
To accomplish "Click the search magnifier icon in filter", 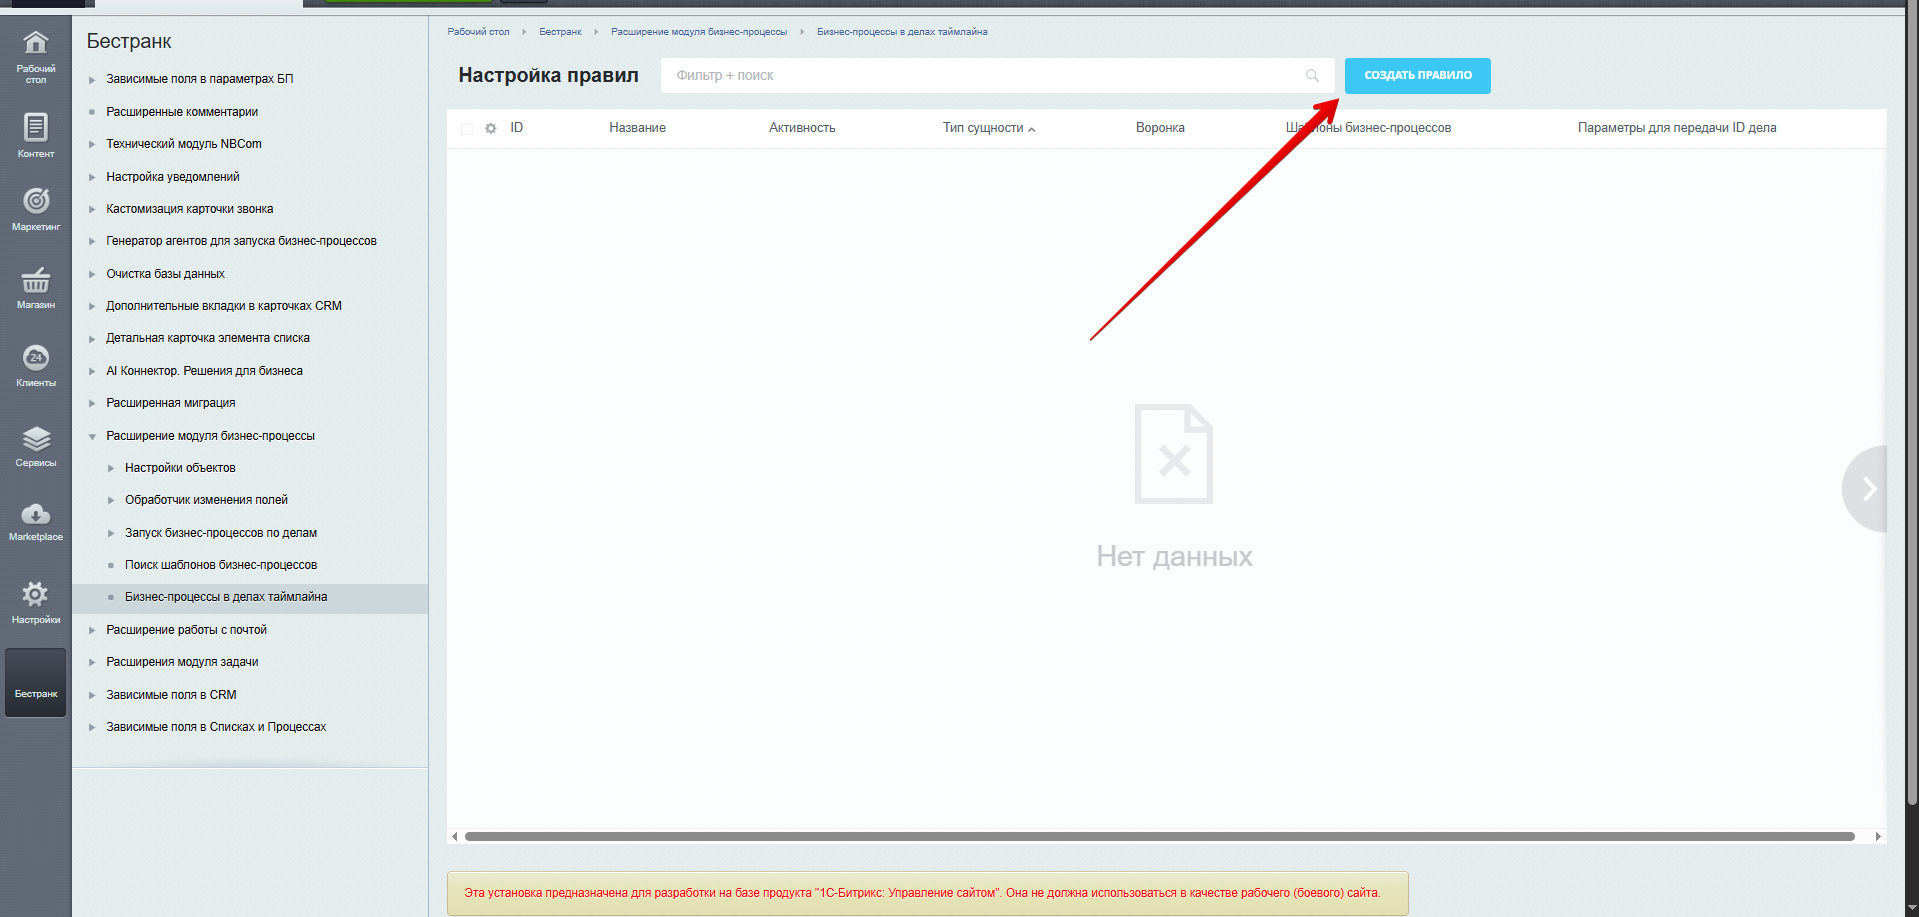I will tap(1312, 76).
